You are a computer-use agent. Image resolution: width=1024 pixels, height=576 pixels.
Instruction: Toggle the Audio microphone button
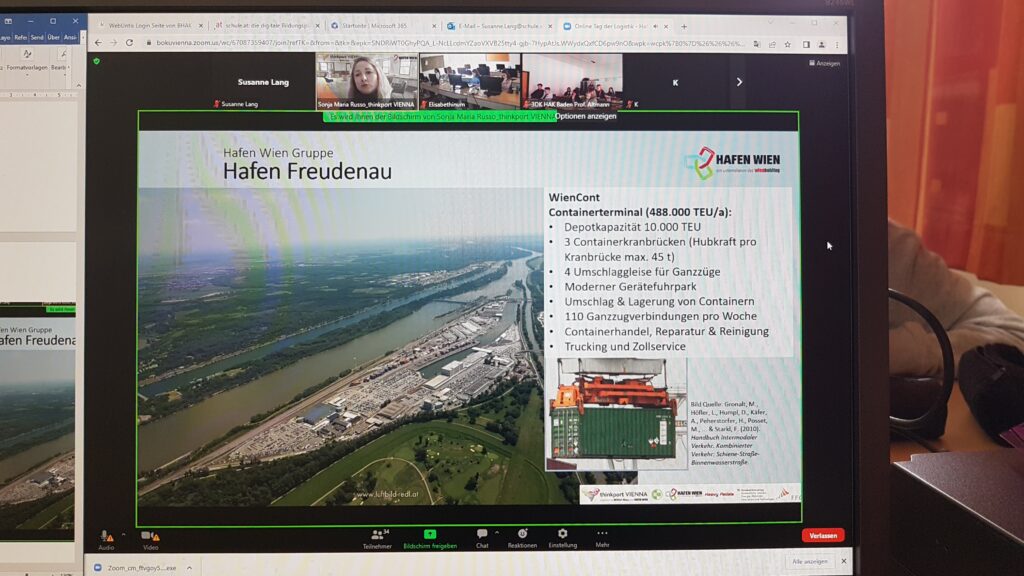coord(106,539)
